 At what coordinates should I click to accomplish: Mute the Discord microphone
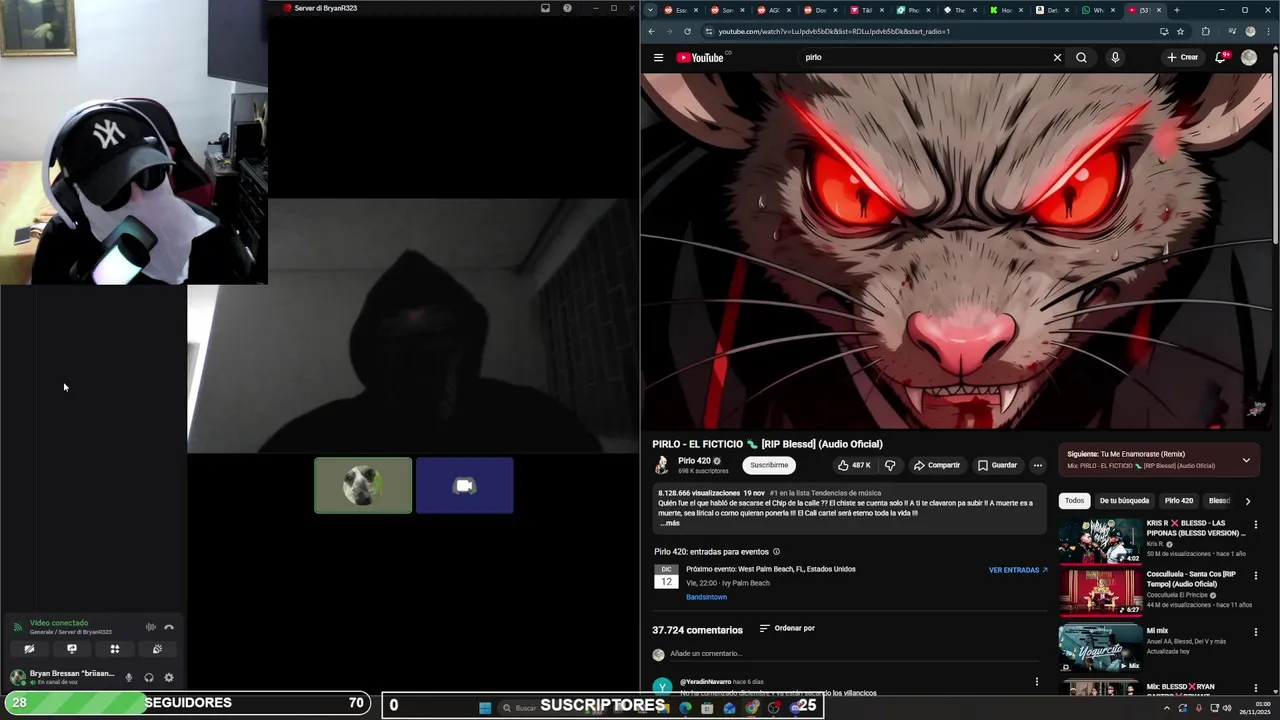[128, 677]
